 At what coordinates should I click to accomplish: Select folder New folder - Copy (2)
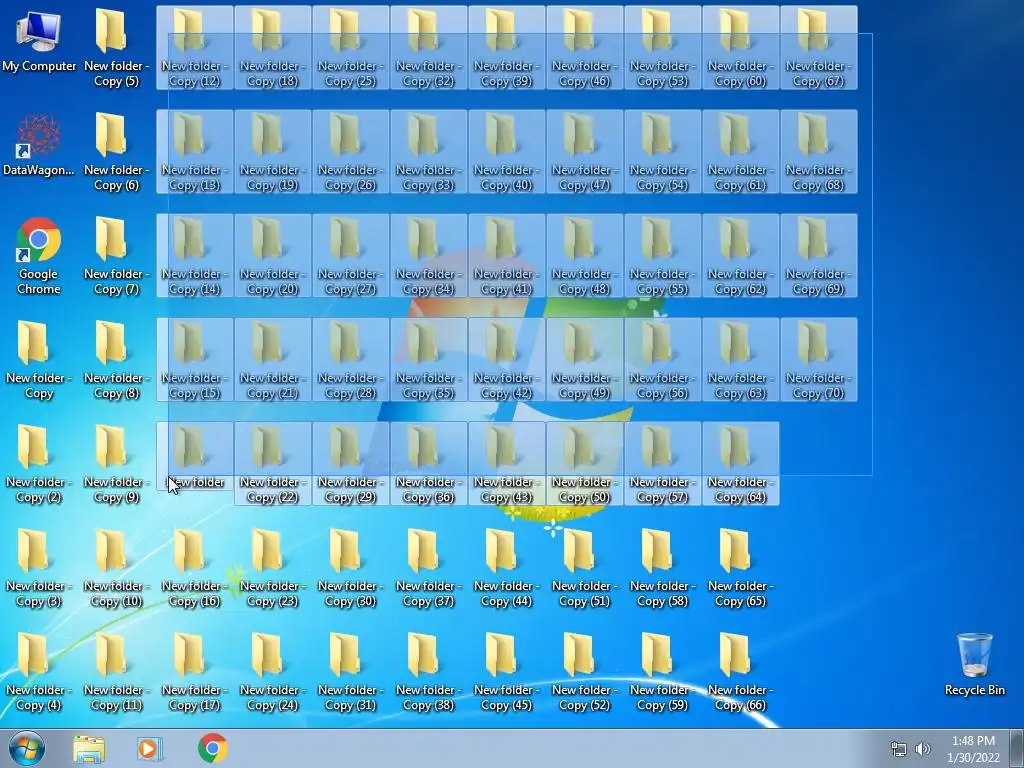(39, 463)
